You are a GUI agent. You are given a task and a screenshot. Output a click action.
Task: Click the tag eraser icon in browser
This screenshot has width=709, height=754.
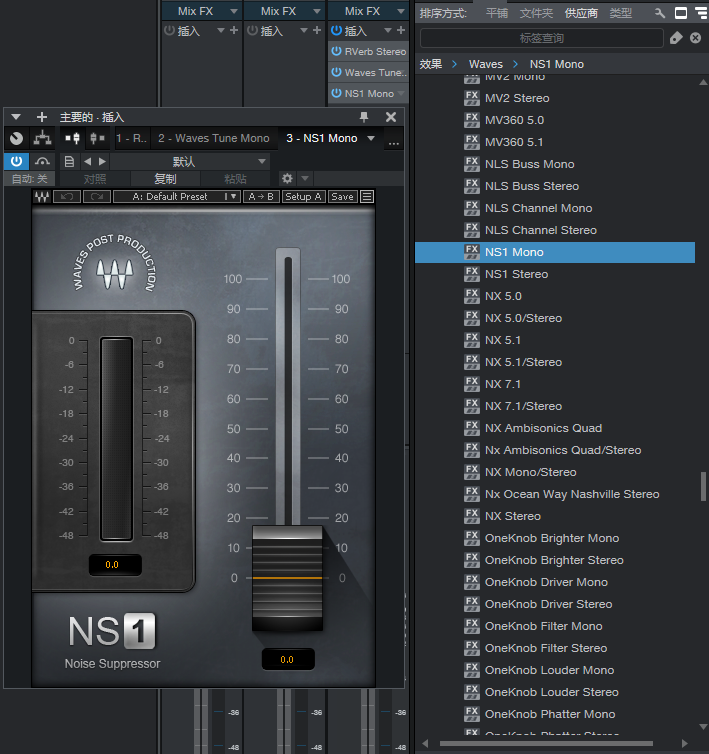pyautogui.click(x=676, y=38)
